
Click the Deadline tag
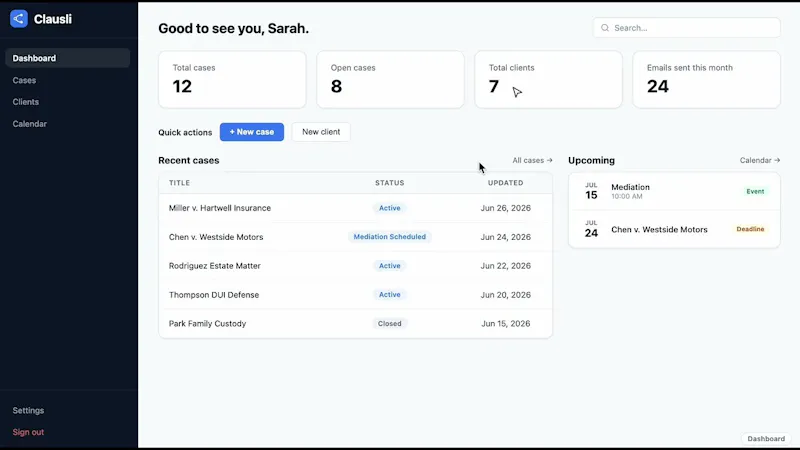pos(751,229)
